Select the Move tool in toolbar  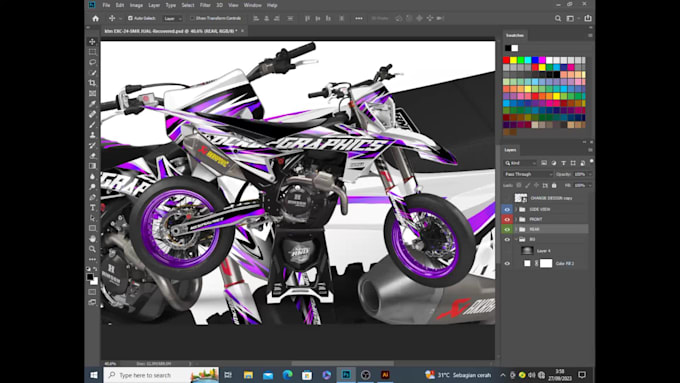click(x=92, y=42)
